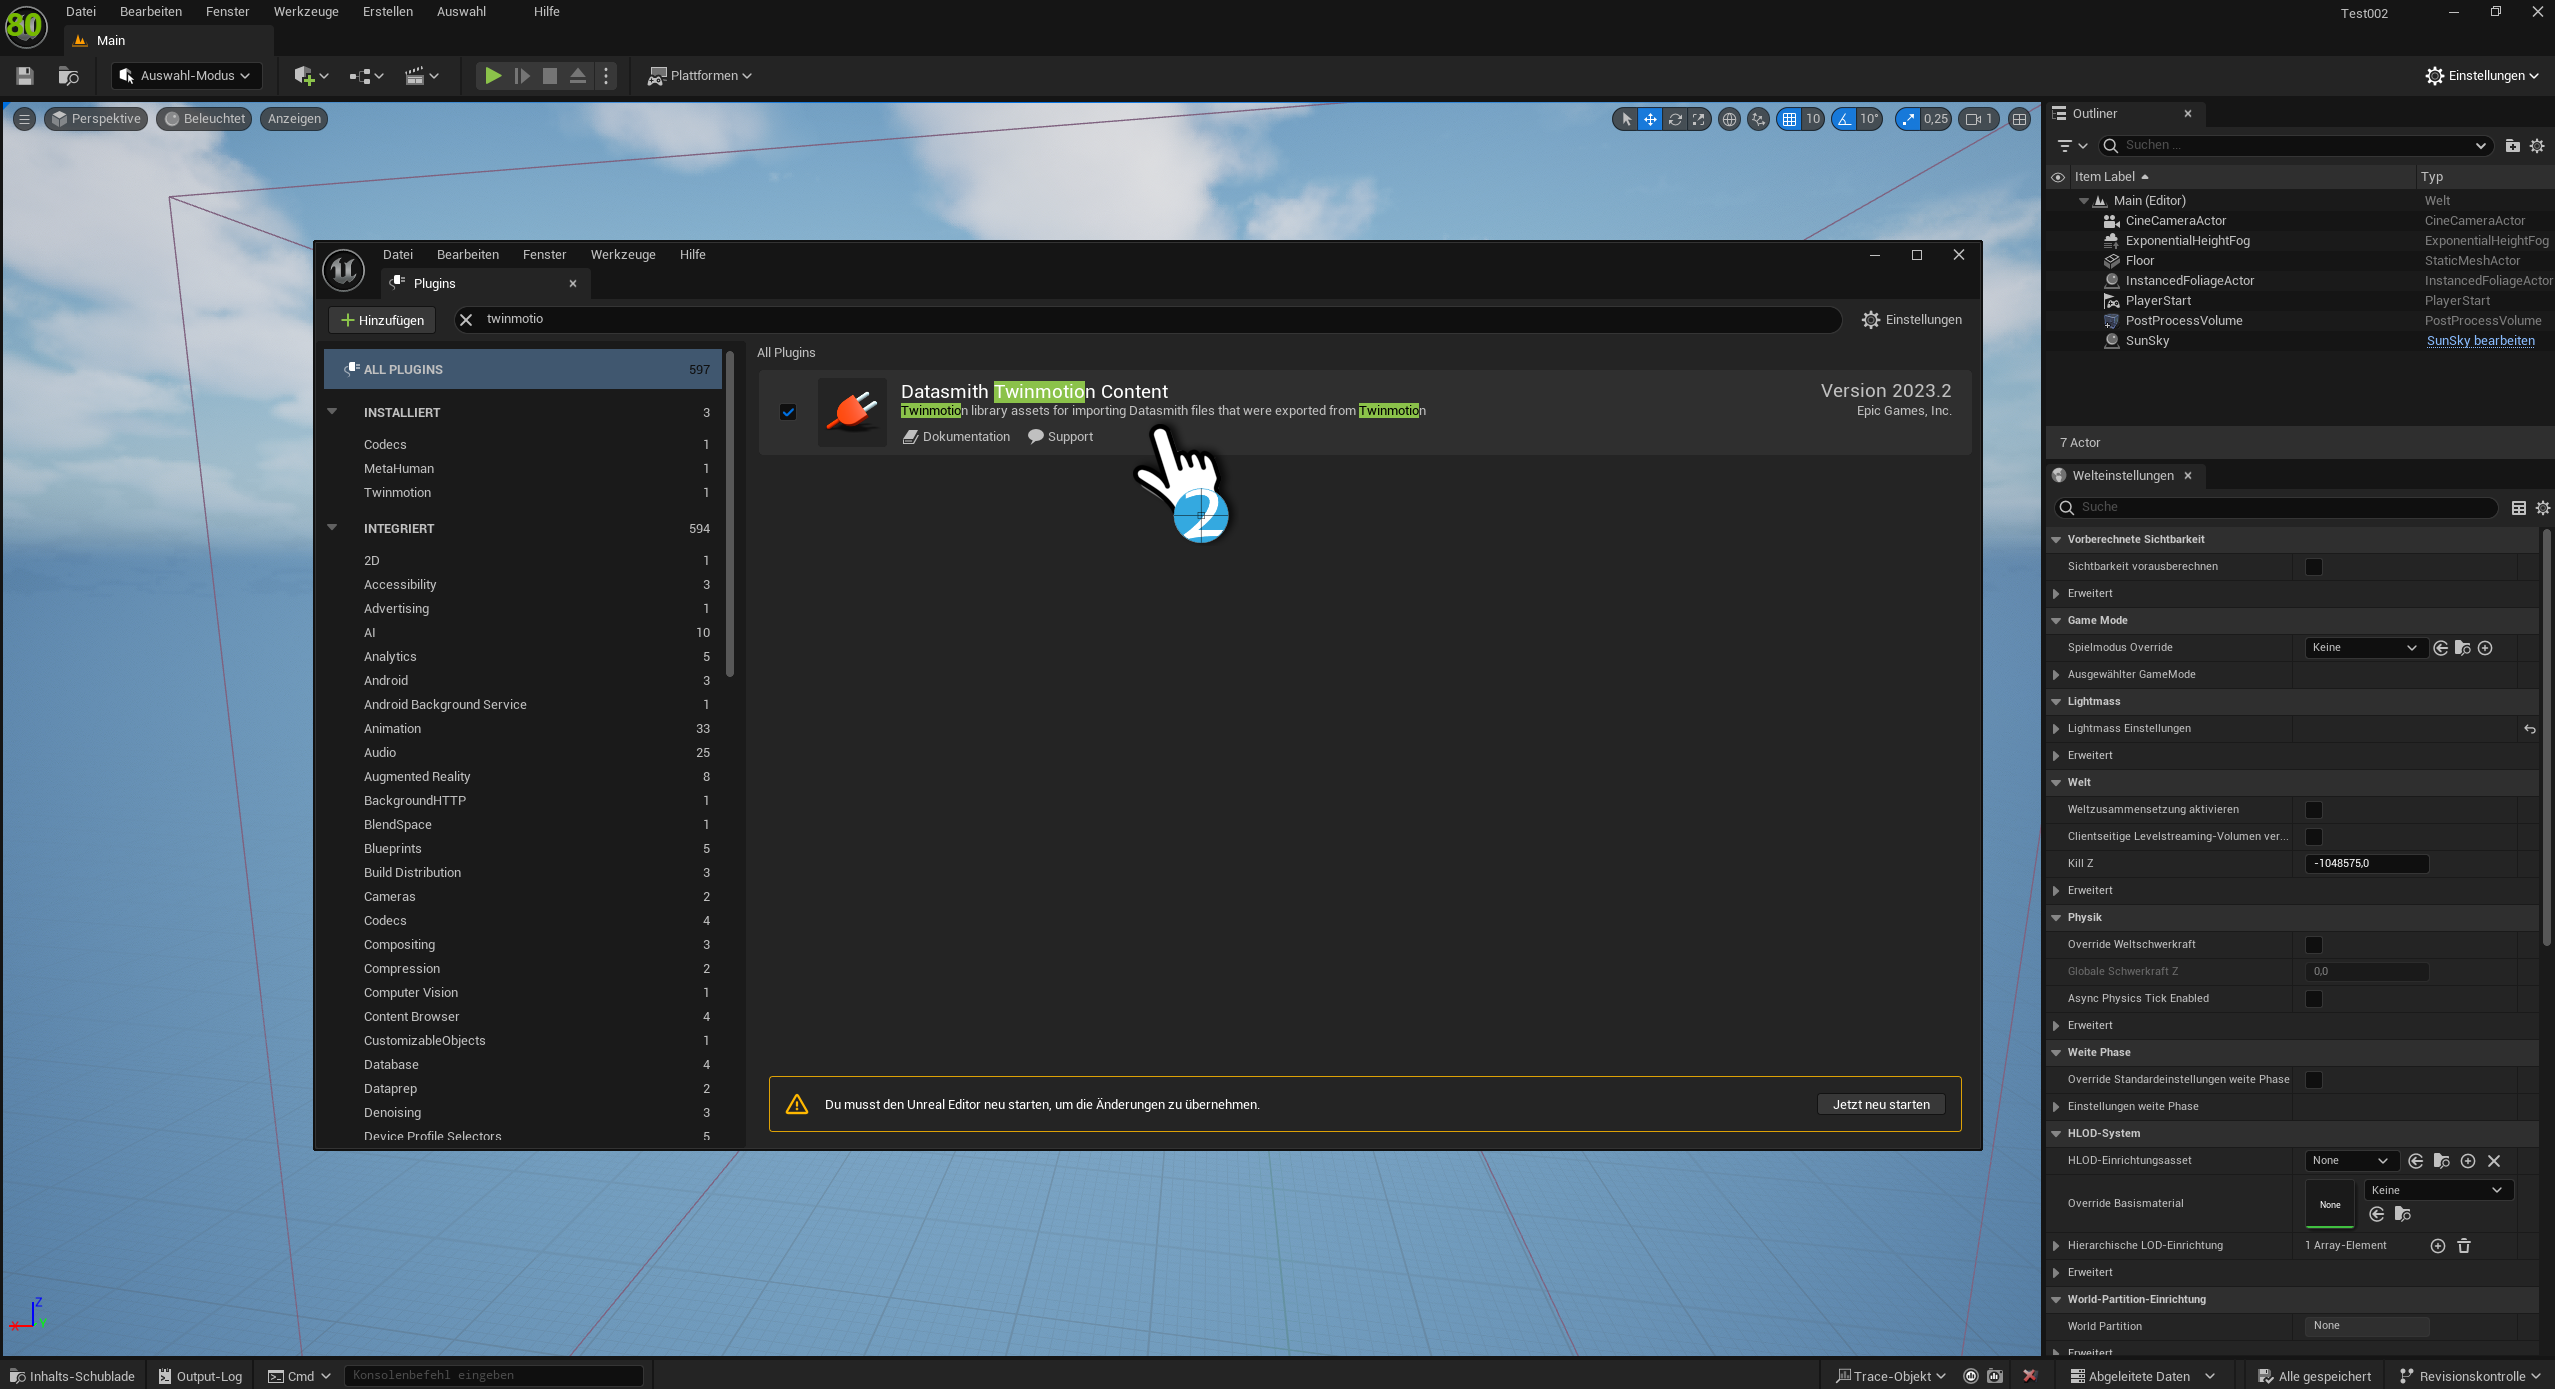The image size is (2555, 1389).
Task: Stop the simulation
Action: tap(550, 76)
